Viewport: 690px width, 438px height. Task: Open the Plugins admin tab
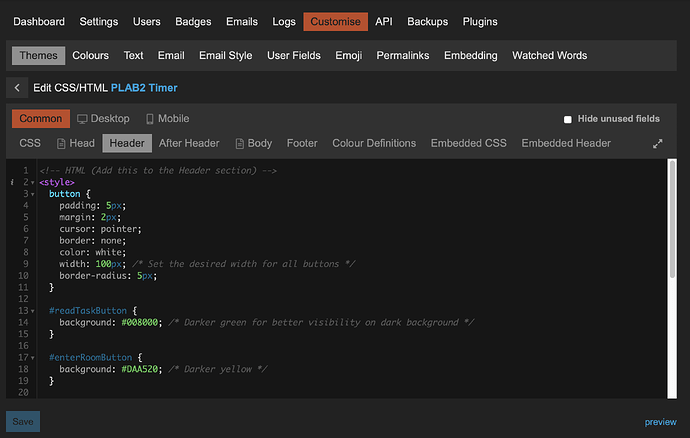pyautogui.click(x=480, y=22)
